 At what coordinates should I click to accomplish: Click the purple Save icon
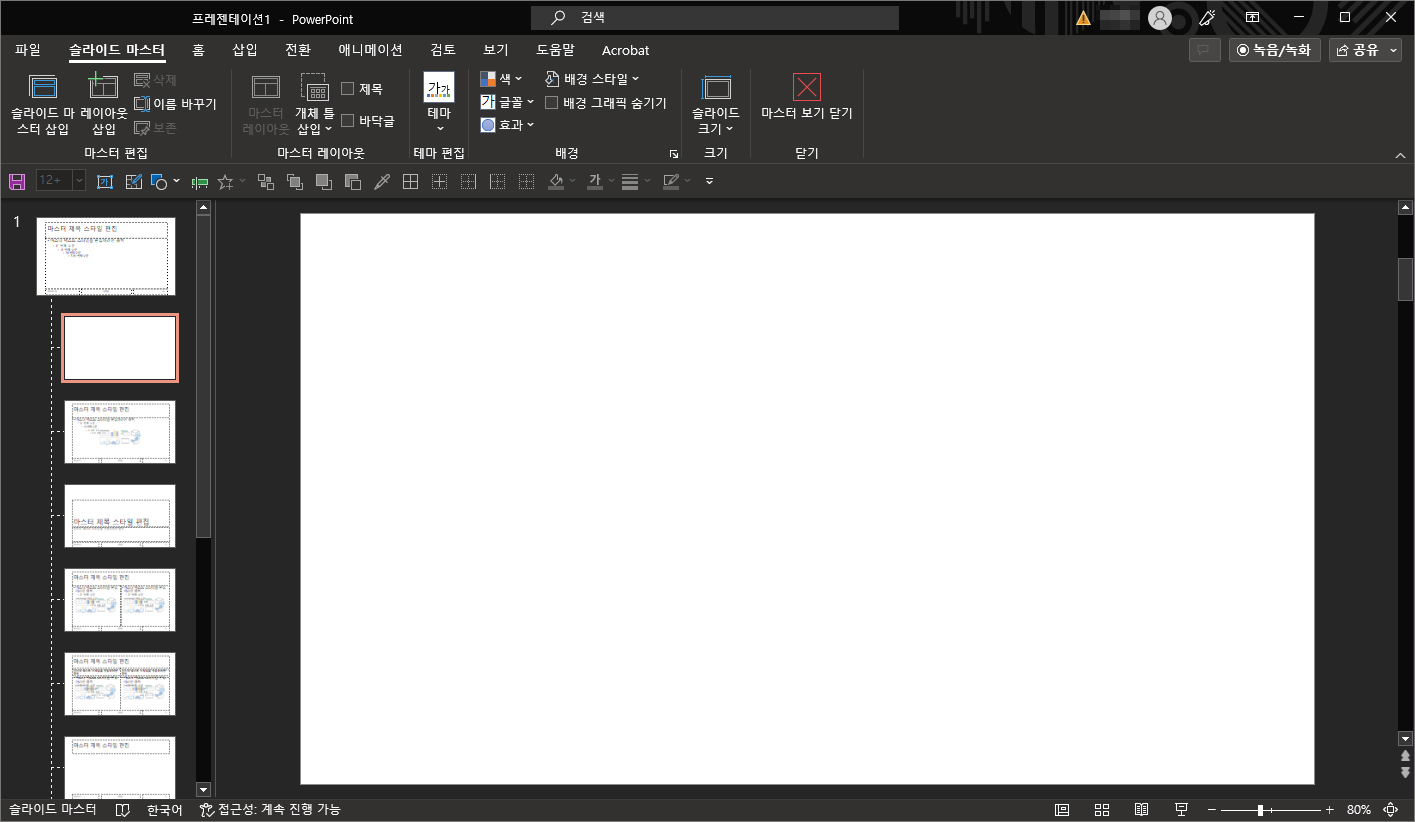point(17,181)
